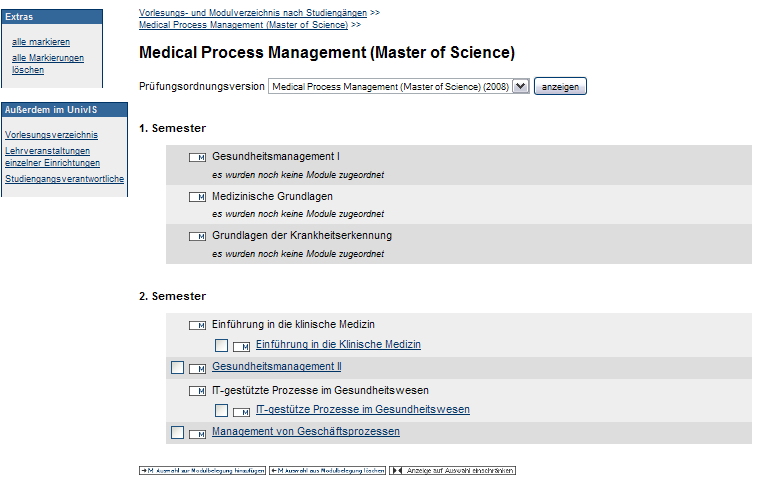Click module icon next to the Einführung in die Klinische Medizin link

pyautogui.click(x=241, y=346)
